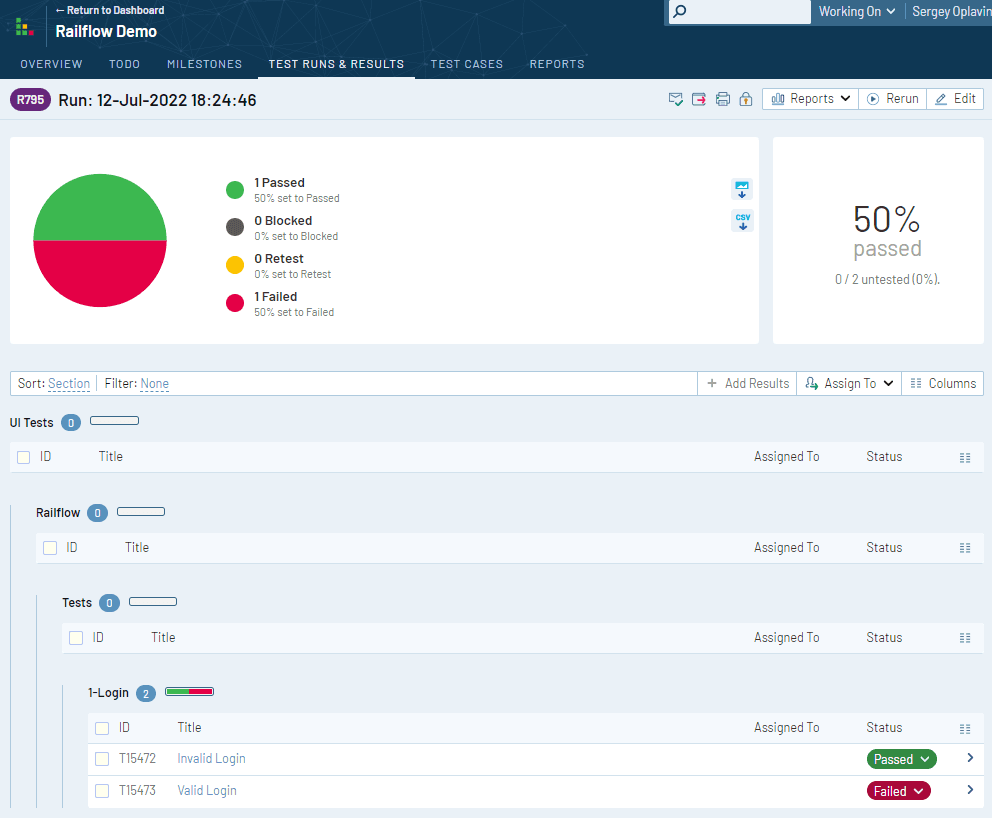
Task: Open the Working On dropdown
Action: [x=855, y=12]
